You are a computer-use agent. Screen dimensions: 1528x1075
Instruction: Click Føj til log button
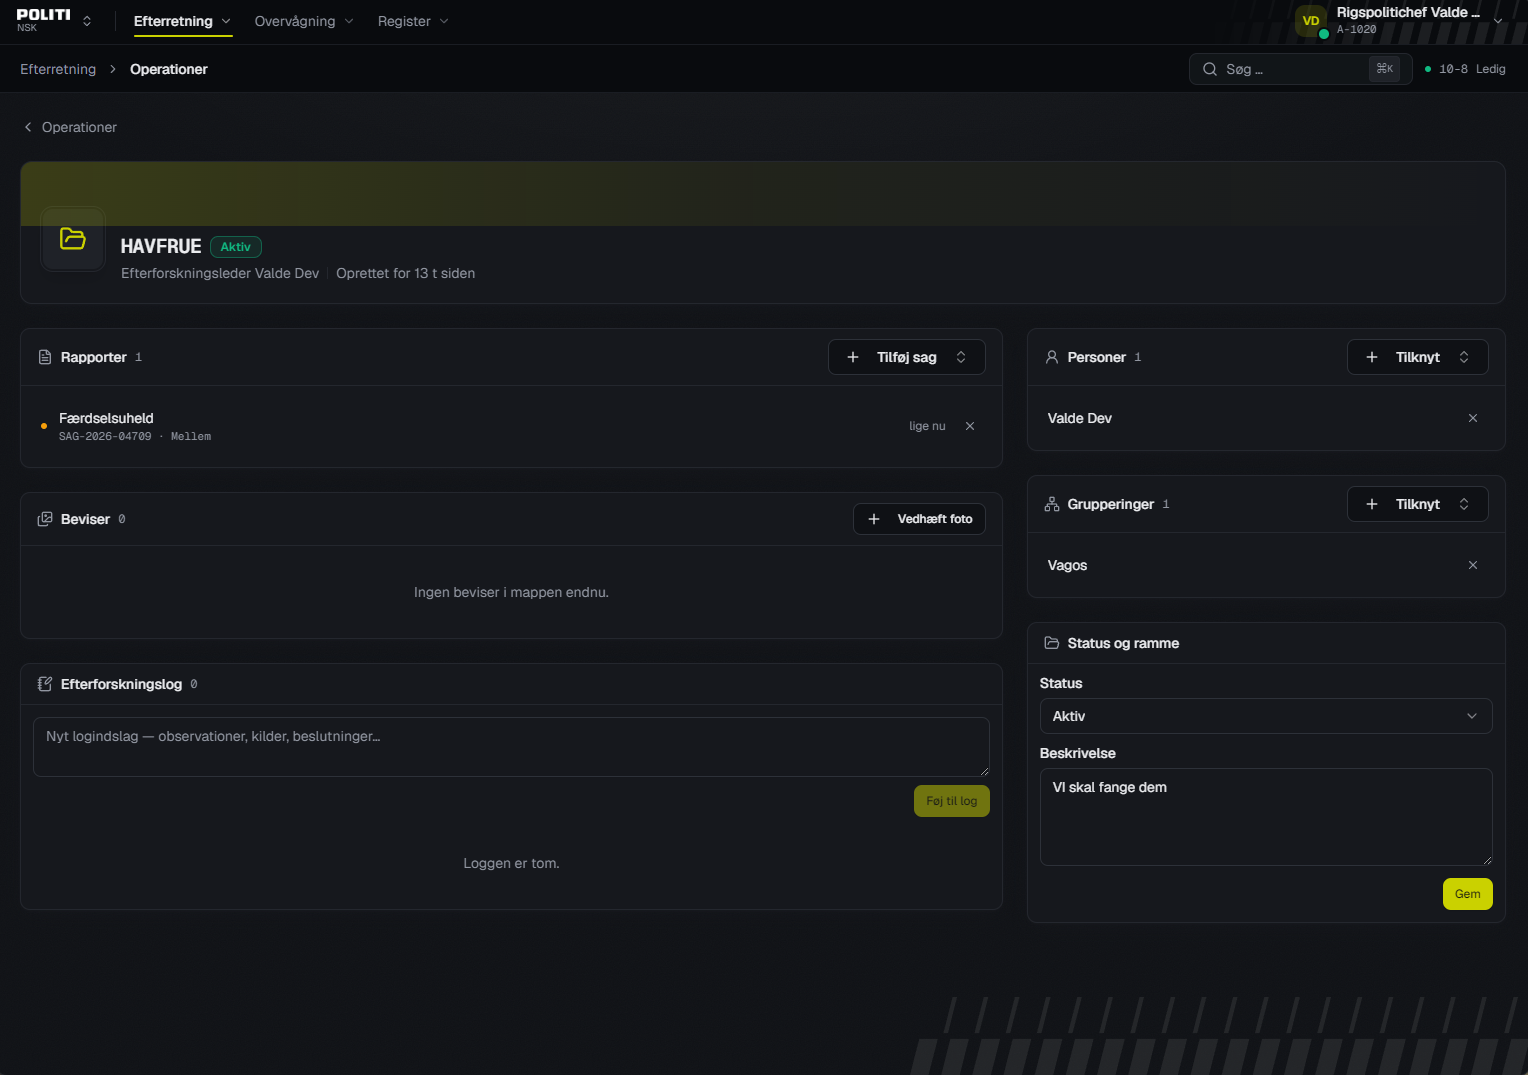pyautogui.click(x=952, y=801)
